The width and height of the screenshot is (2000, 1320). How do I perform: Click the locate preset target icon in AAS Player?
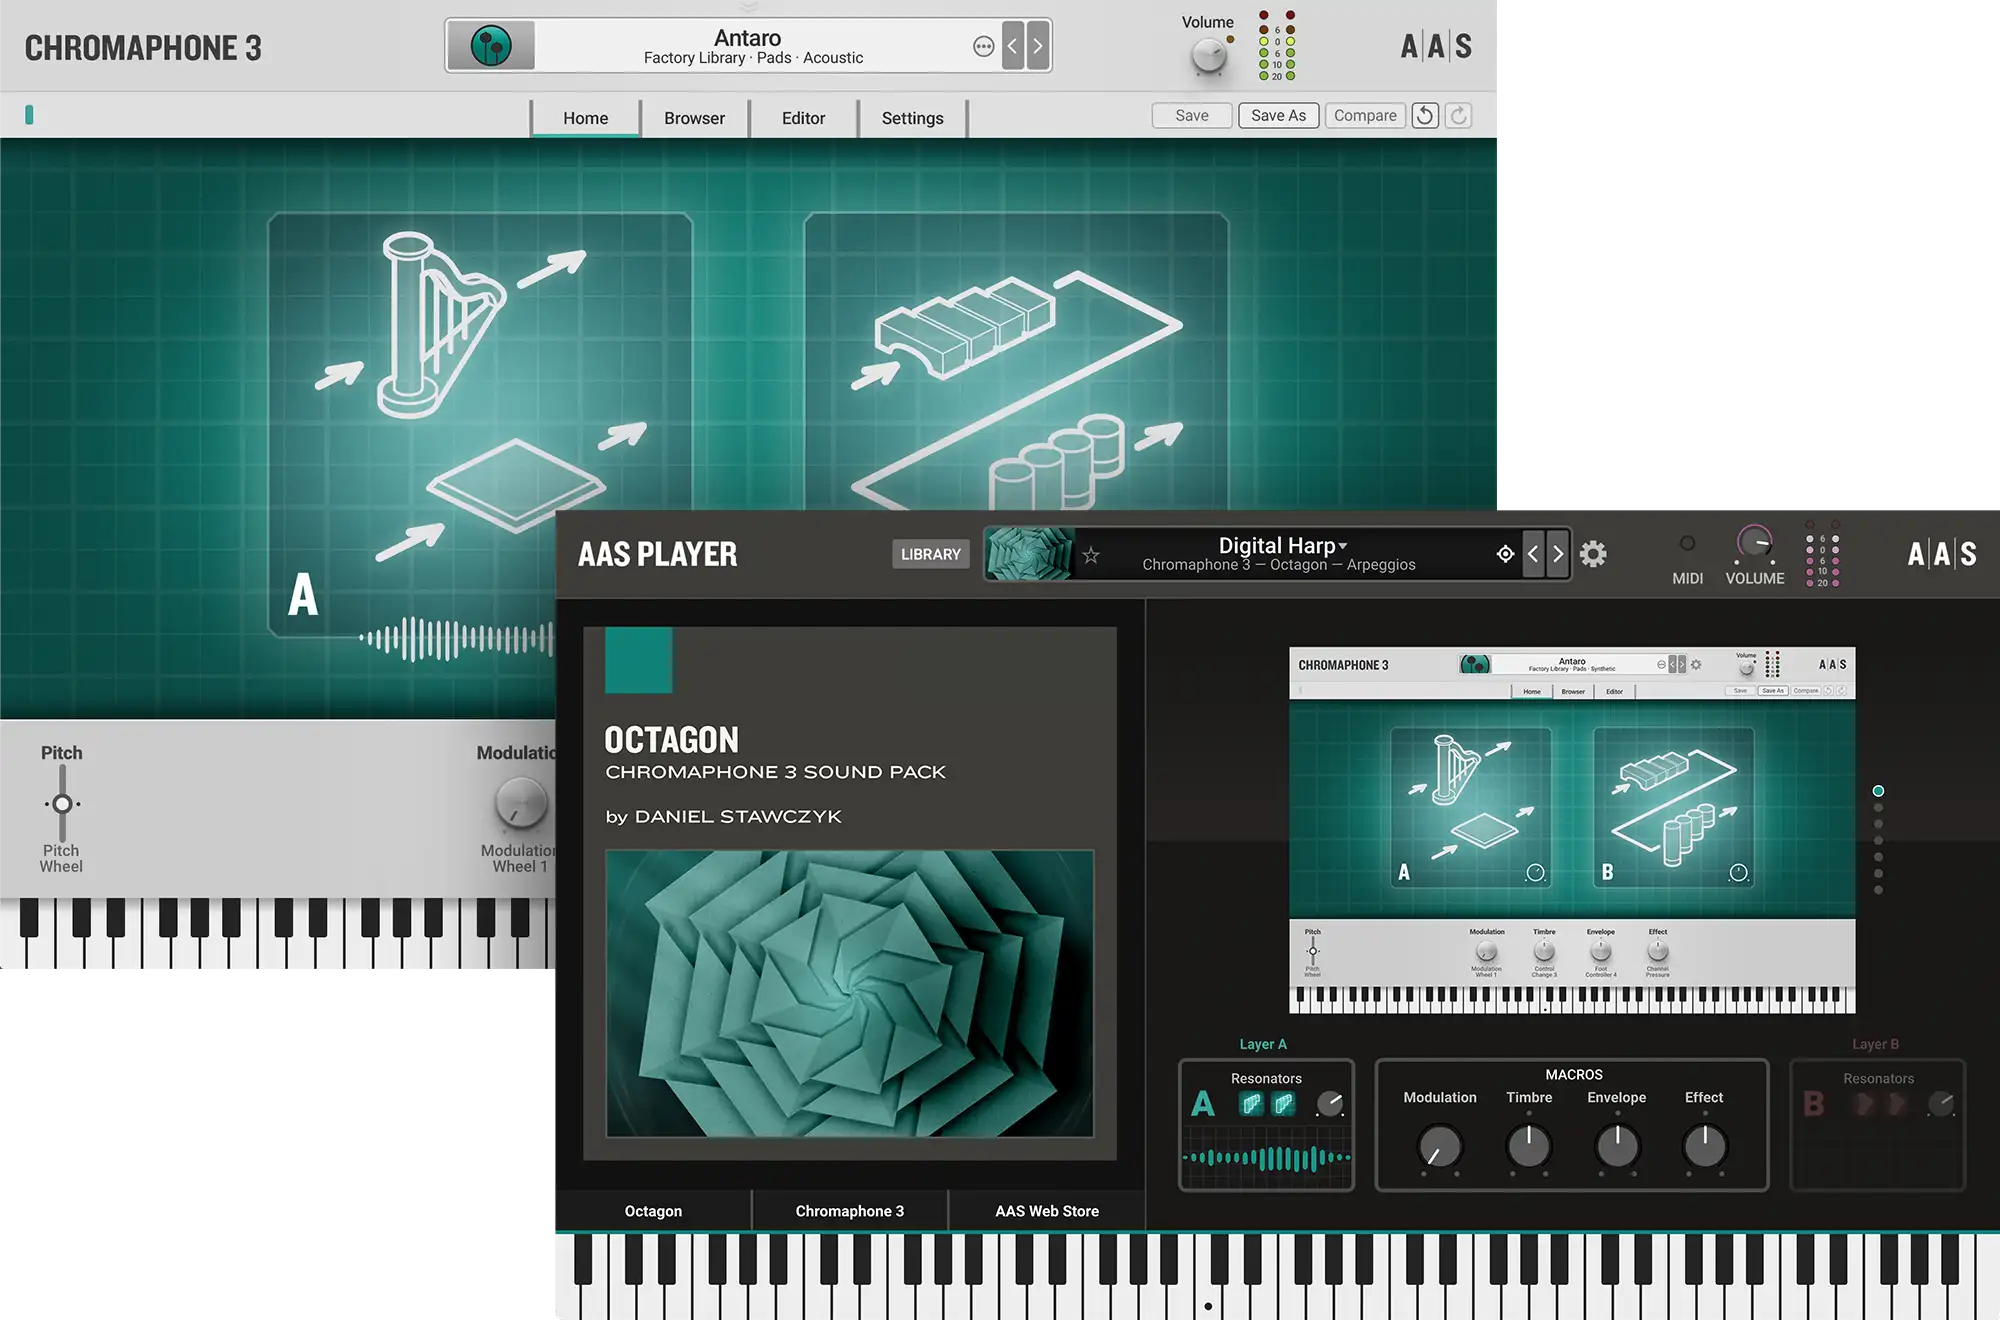click(x=1505, y=554)
